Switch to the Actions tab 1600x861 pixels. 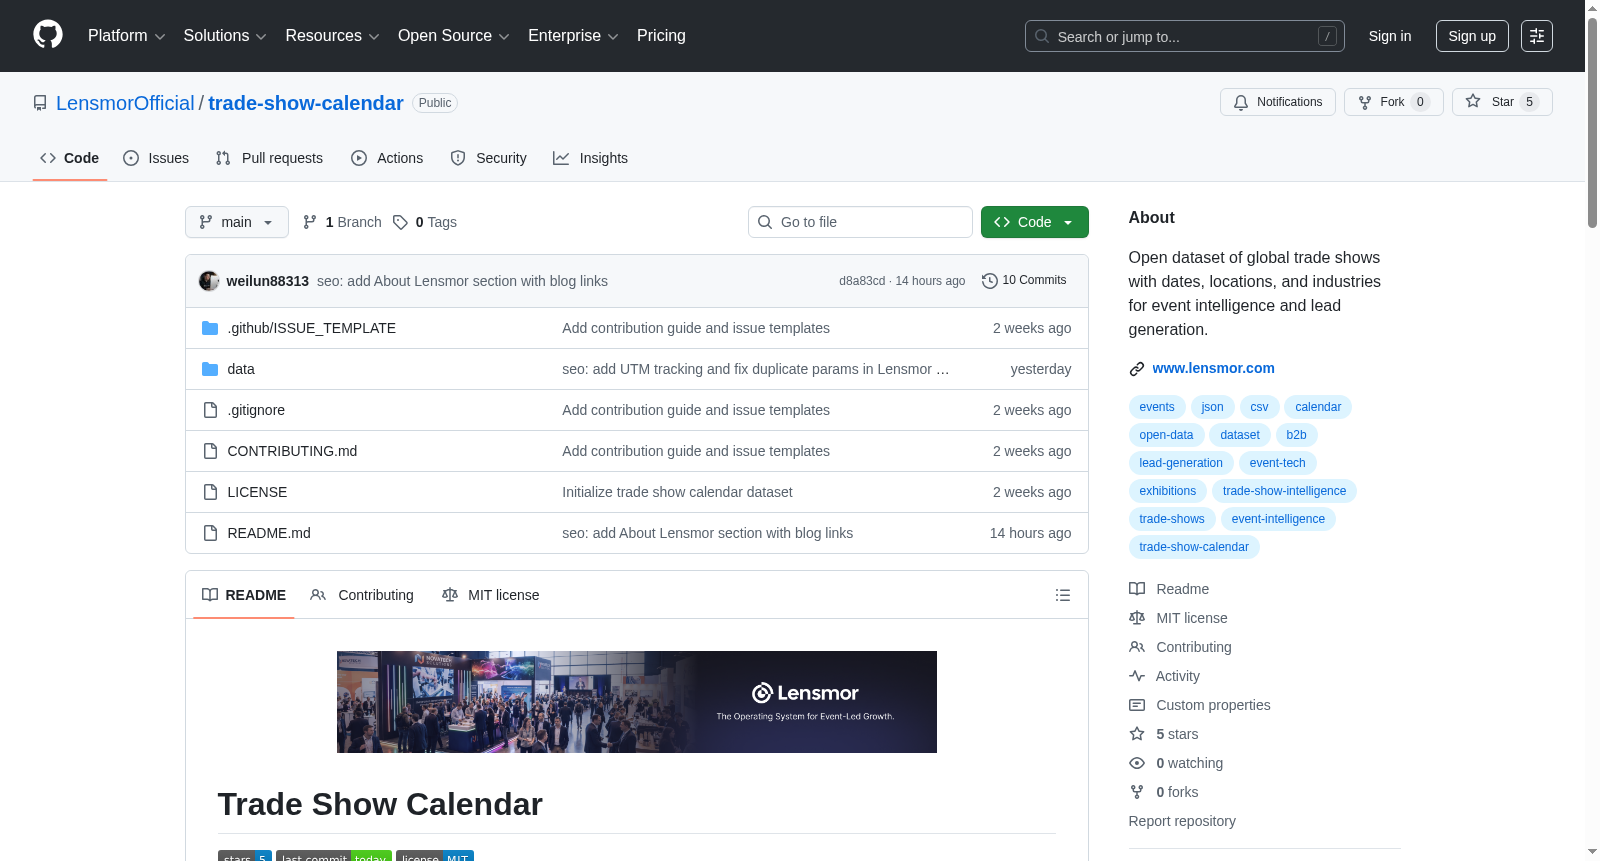[x=387, y=158]
